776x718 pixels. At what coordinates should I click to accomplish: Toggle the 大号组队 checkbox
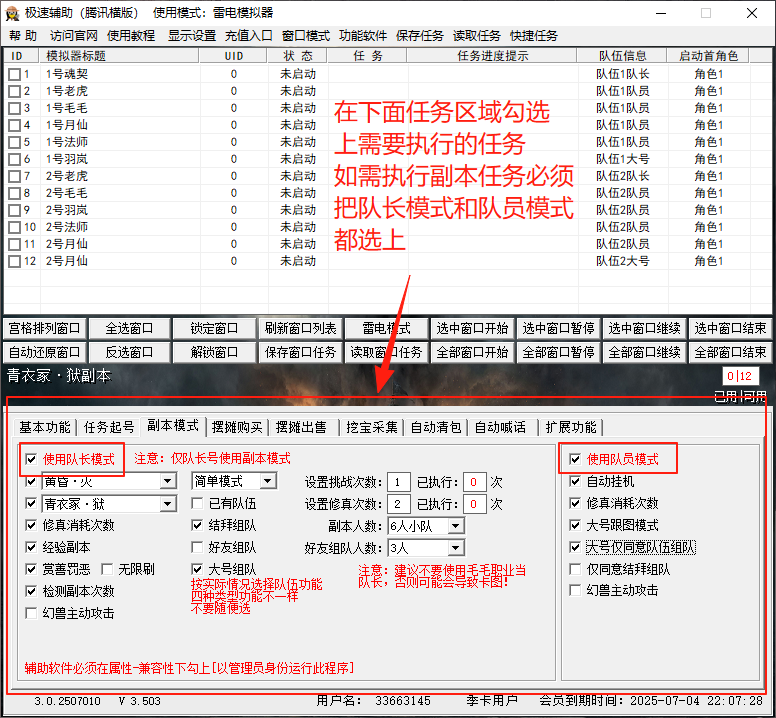(197, 569)
